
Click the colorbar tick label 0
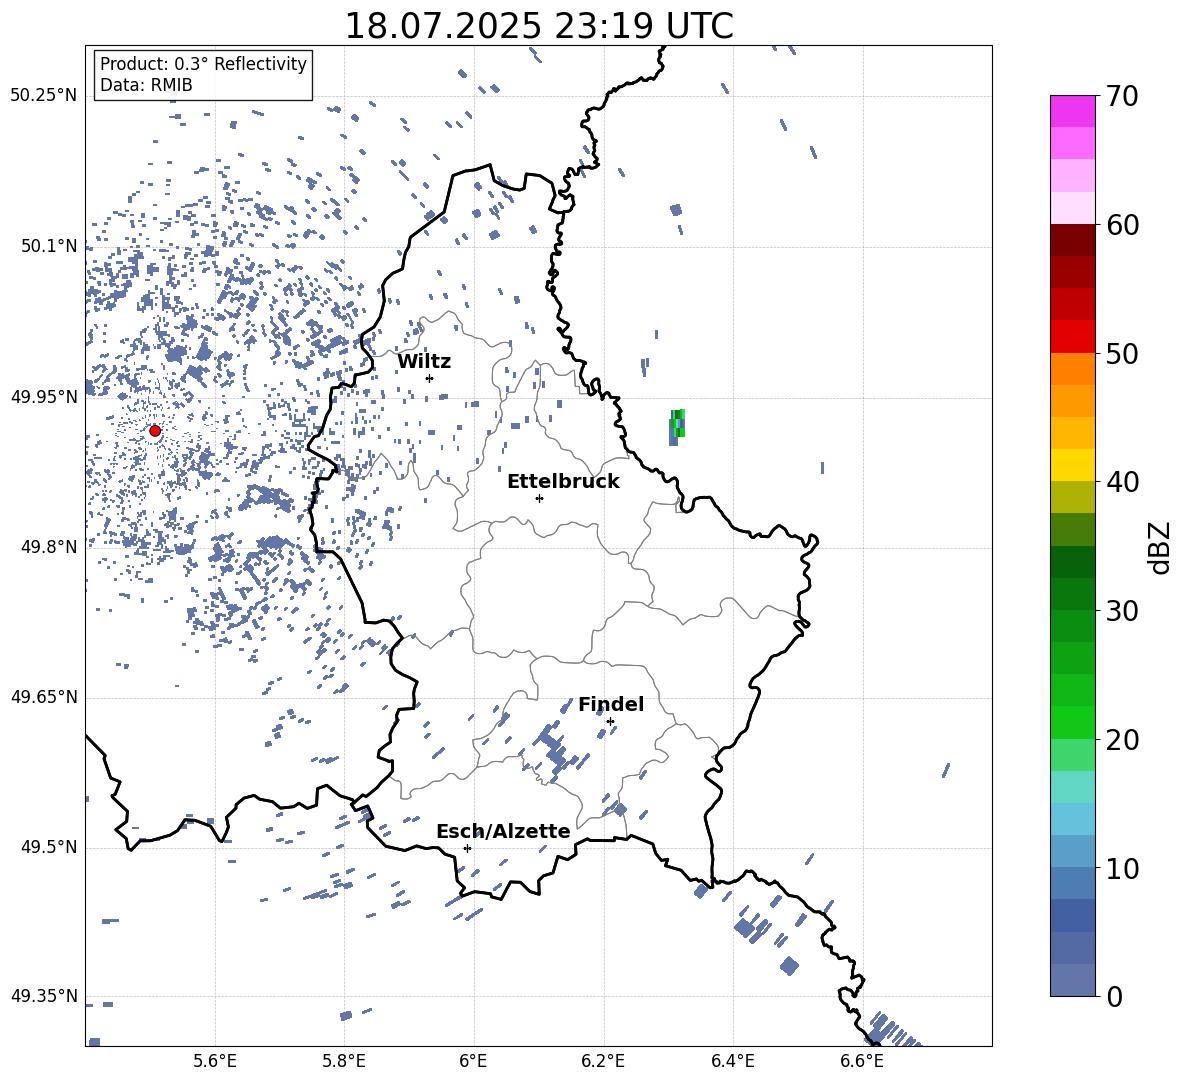1114,996
